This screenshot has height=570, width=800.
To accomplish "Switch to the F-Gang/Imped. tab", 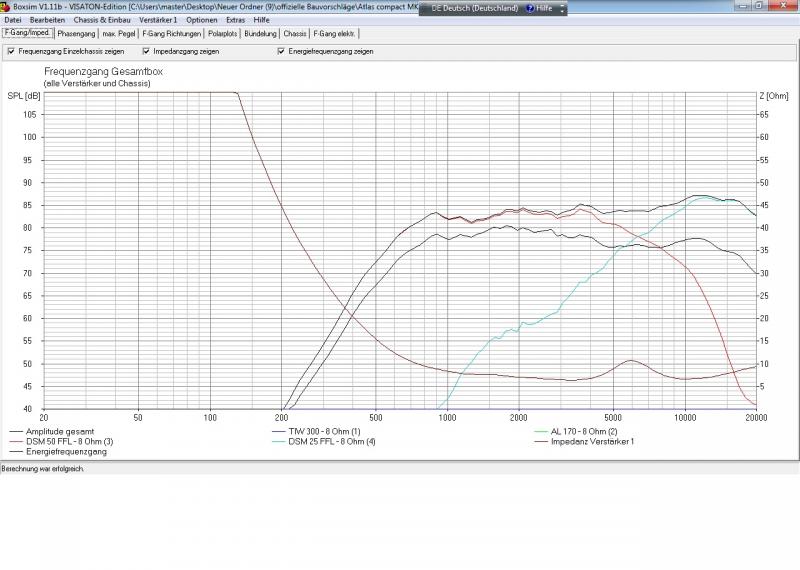I will 28,33.
